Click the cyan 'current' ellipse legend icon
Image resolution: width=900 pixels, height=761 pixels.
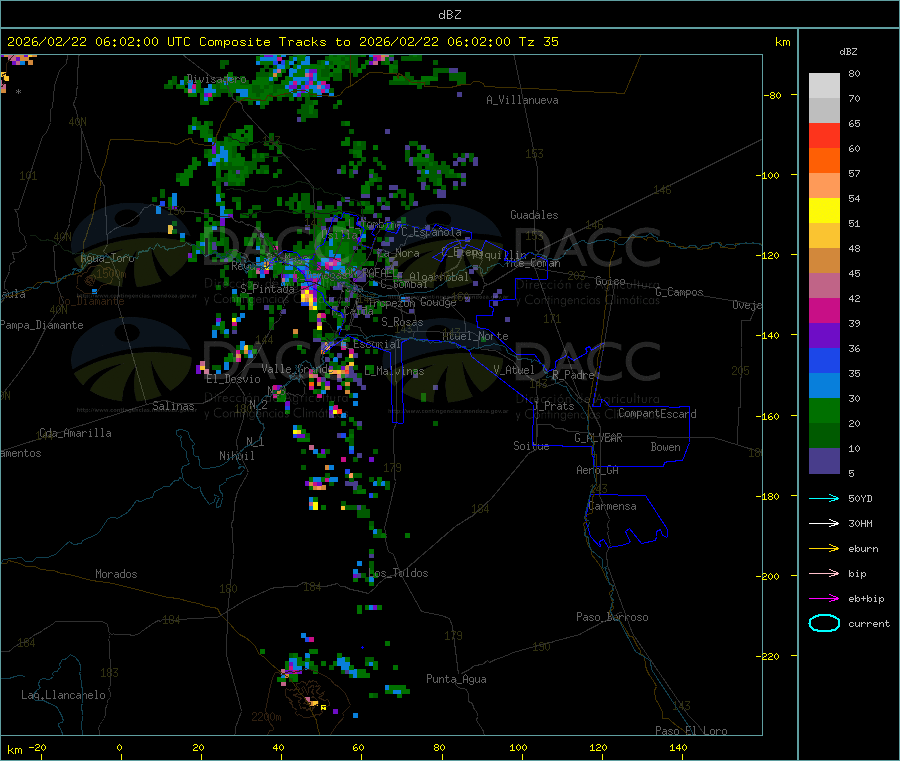tap(824, 623)
